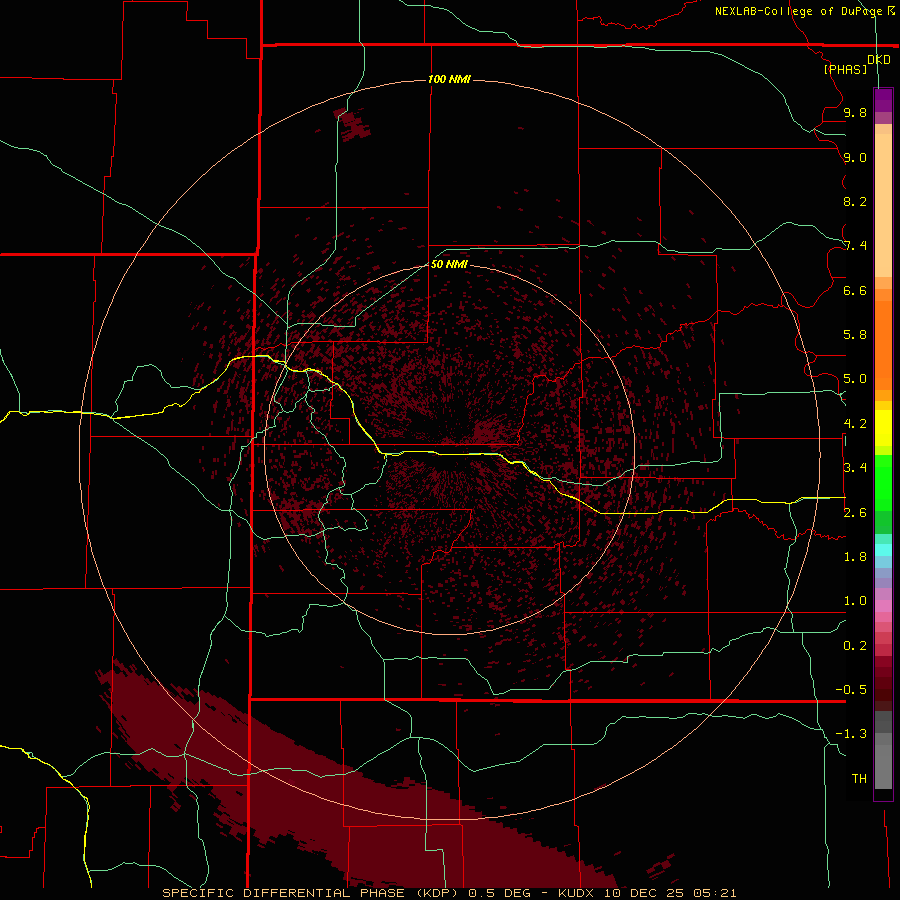Viewport: 900px width, 900px height.
Task: Click the '5.8' scale label
Action: pyautogui.click(x=855, y=334)
